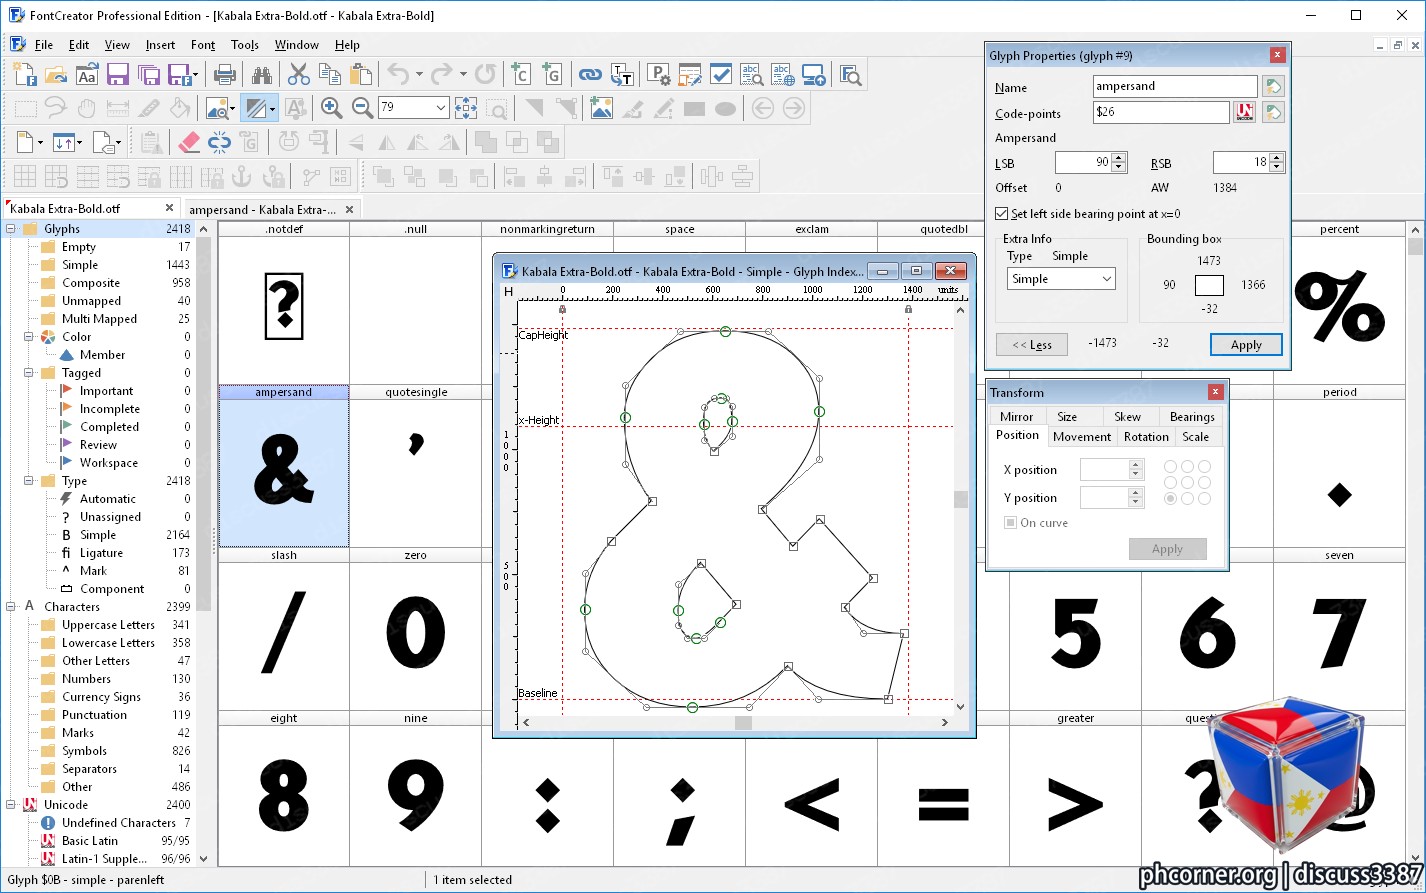Viewport: 1426px width, 893px height.
Task: Click the scissors Cut icon
Action: pyautogui.click(x=299, y=75)
